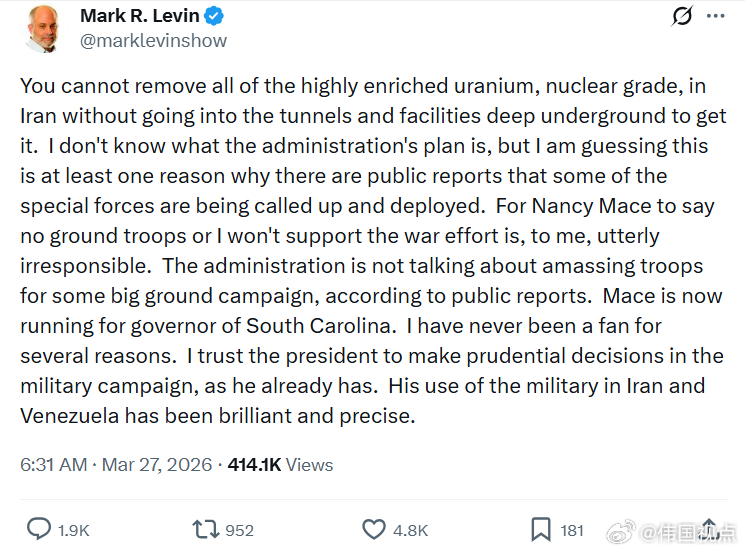Open the @marklevinshow handle link
The image size is (745, 552).
click(152, 41)
